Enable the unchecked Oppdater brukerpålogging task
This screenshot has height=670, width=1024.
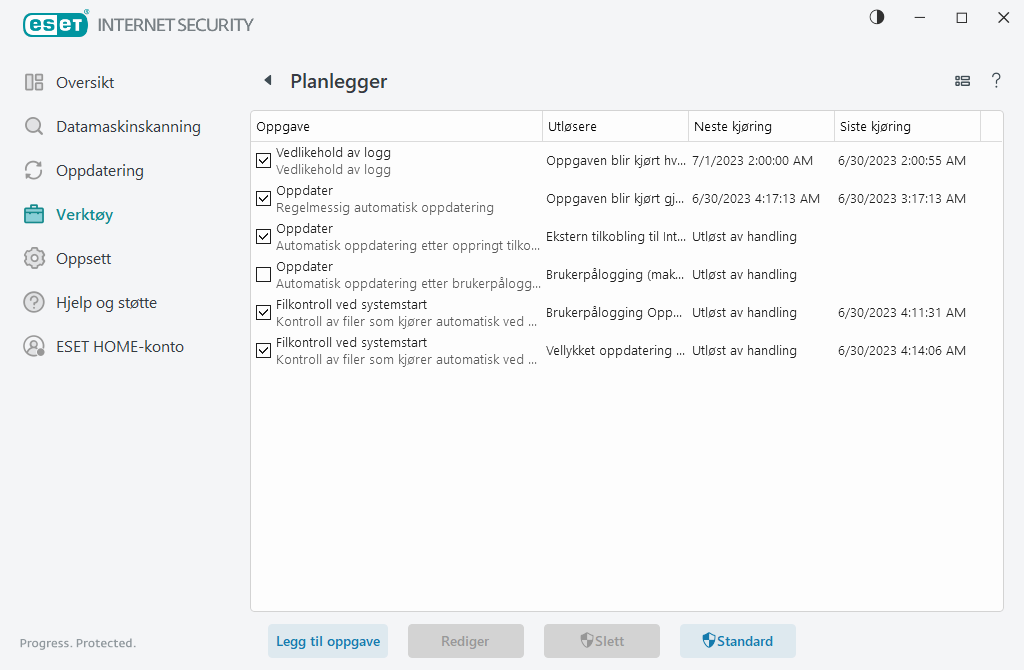click(264, 275)
